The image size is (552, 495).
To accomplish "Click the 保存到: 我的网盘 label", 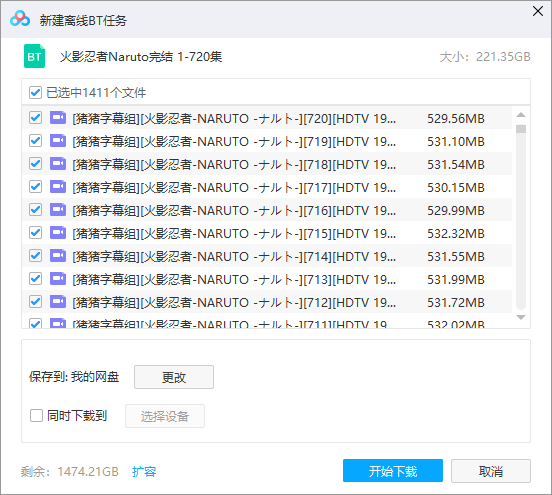I will click(x=74, y=377).
